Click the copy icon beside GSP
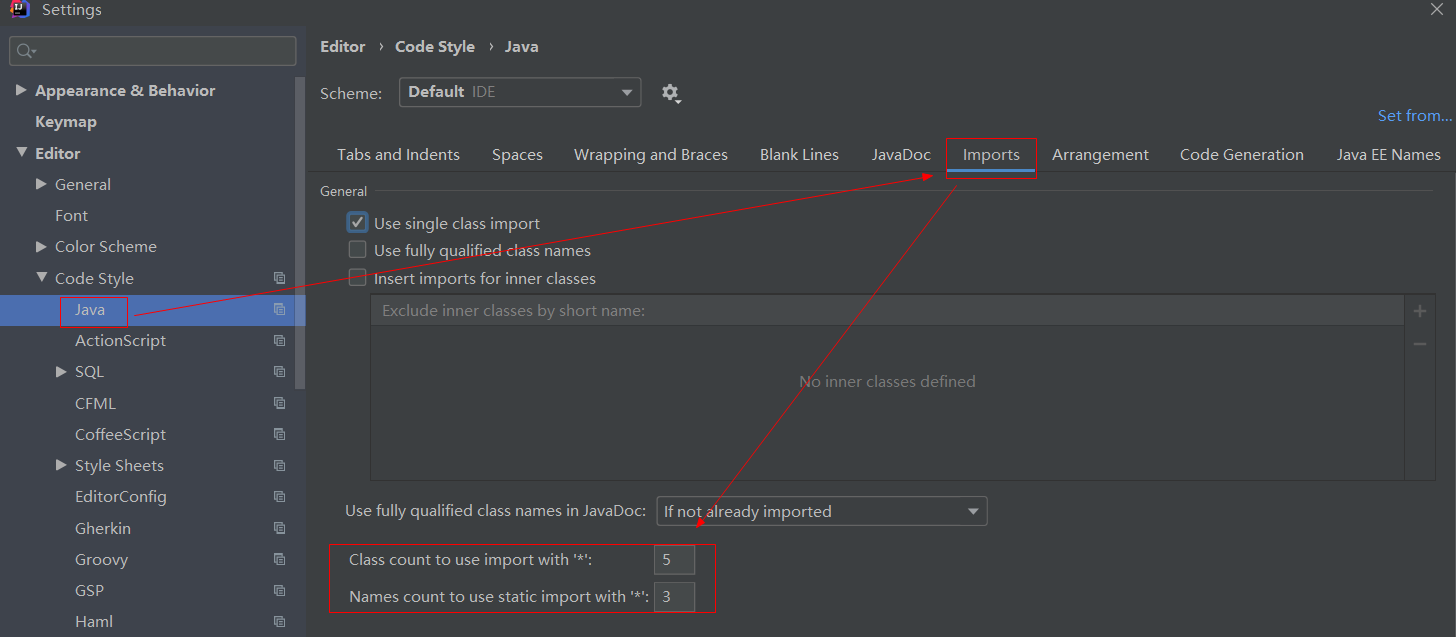This screenshot has height=637, width=1456. click(279, 591)
